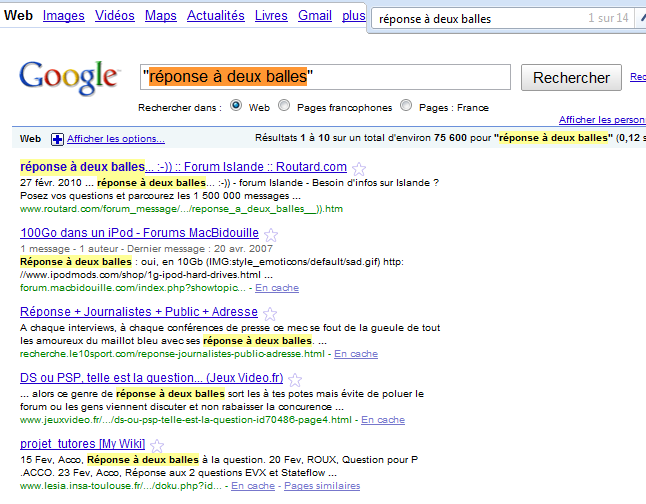
Task: Star the Réponse + Journalistes result
Action: 270,314
